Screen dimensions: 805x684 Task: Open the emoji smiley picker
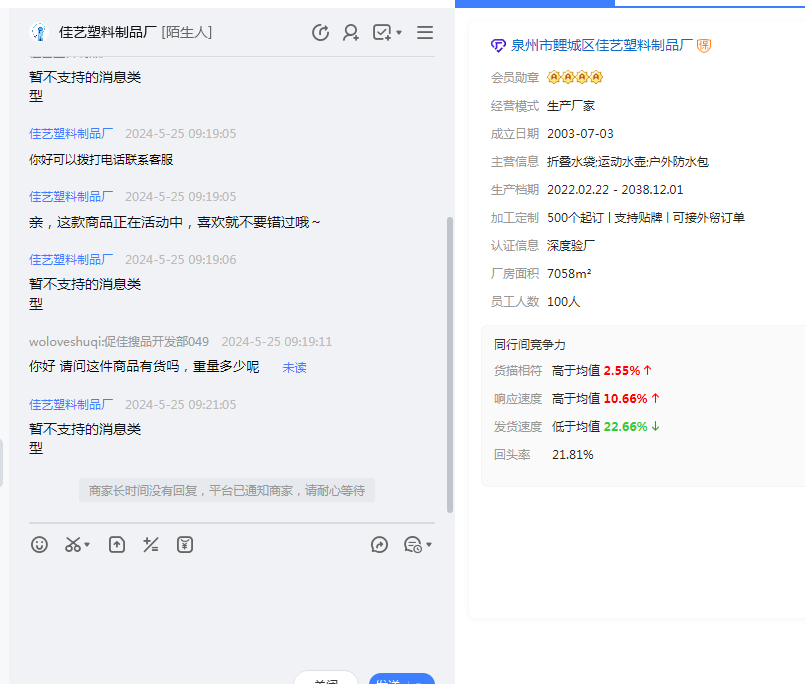39,545
